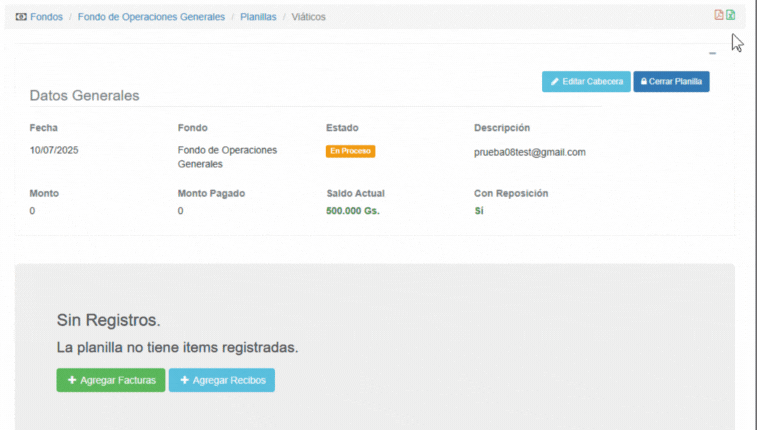Click the Descripción label
This screenshot has height=430, width=757.
(x=502, y=128)
